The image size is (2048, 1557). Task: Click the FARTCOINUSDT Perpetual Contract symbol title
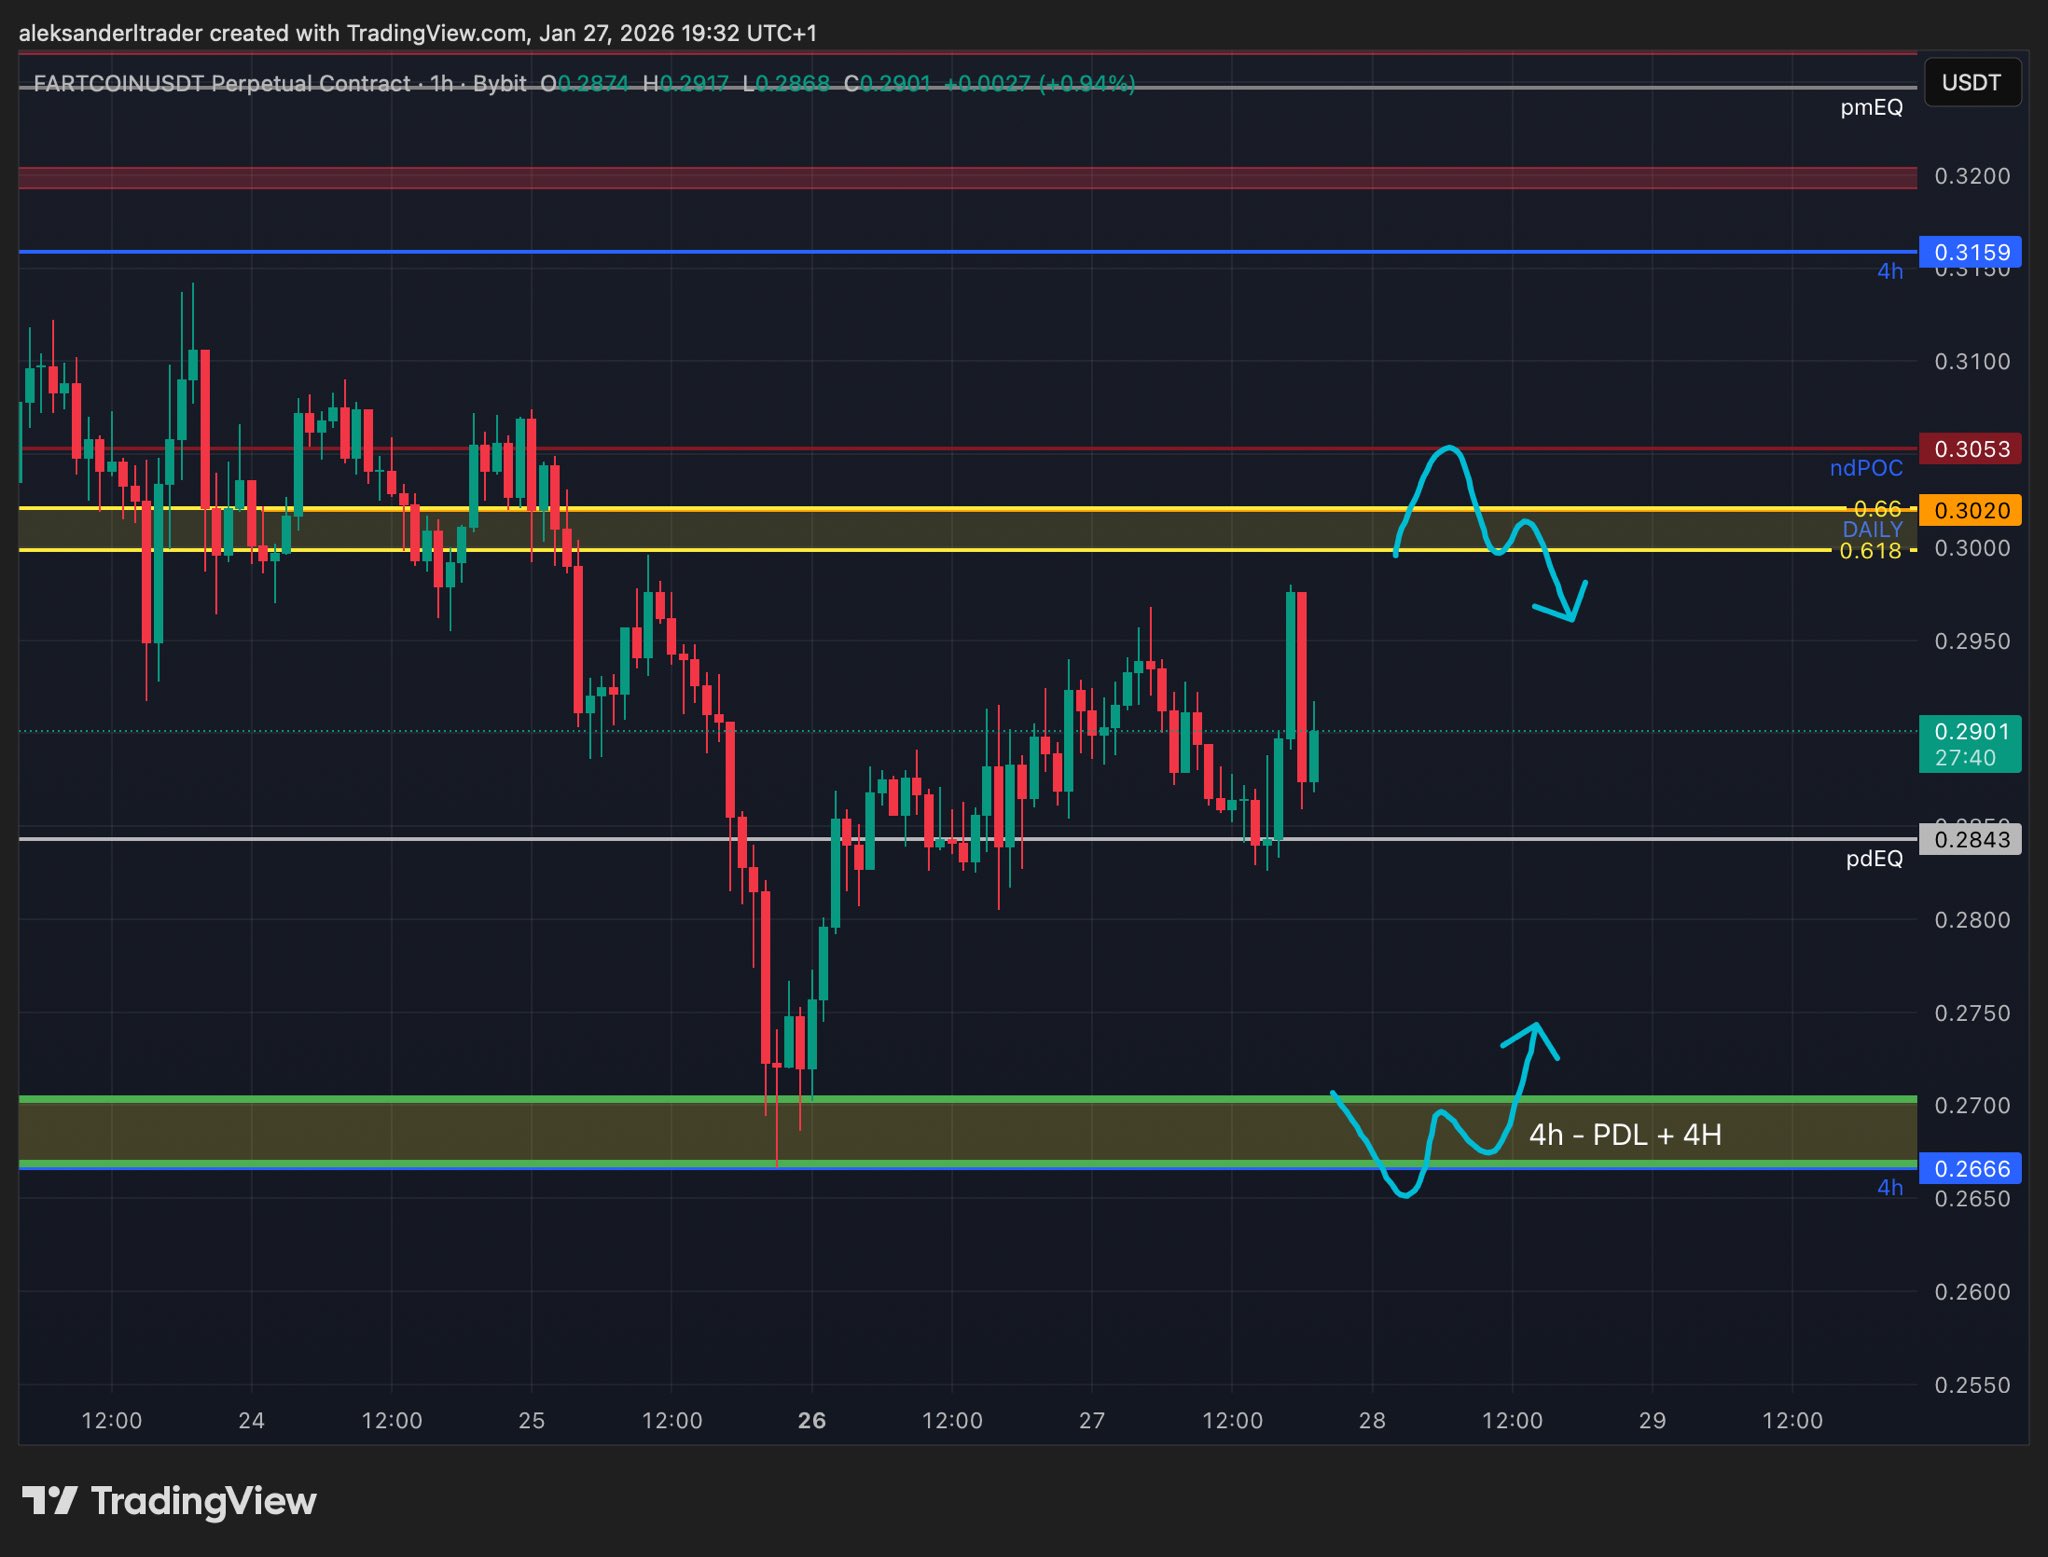(222, 83)
